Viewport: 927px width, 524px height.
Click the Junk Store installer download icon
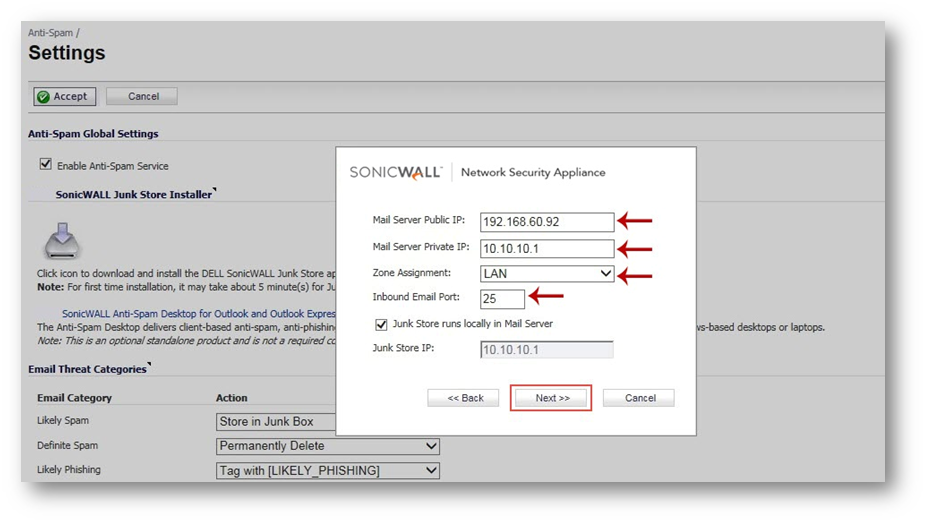(x=62, y=241)
